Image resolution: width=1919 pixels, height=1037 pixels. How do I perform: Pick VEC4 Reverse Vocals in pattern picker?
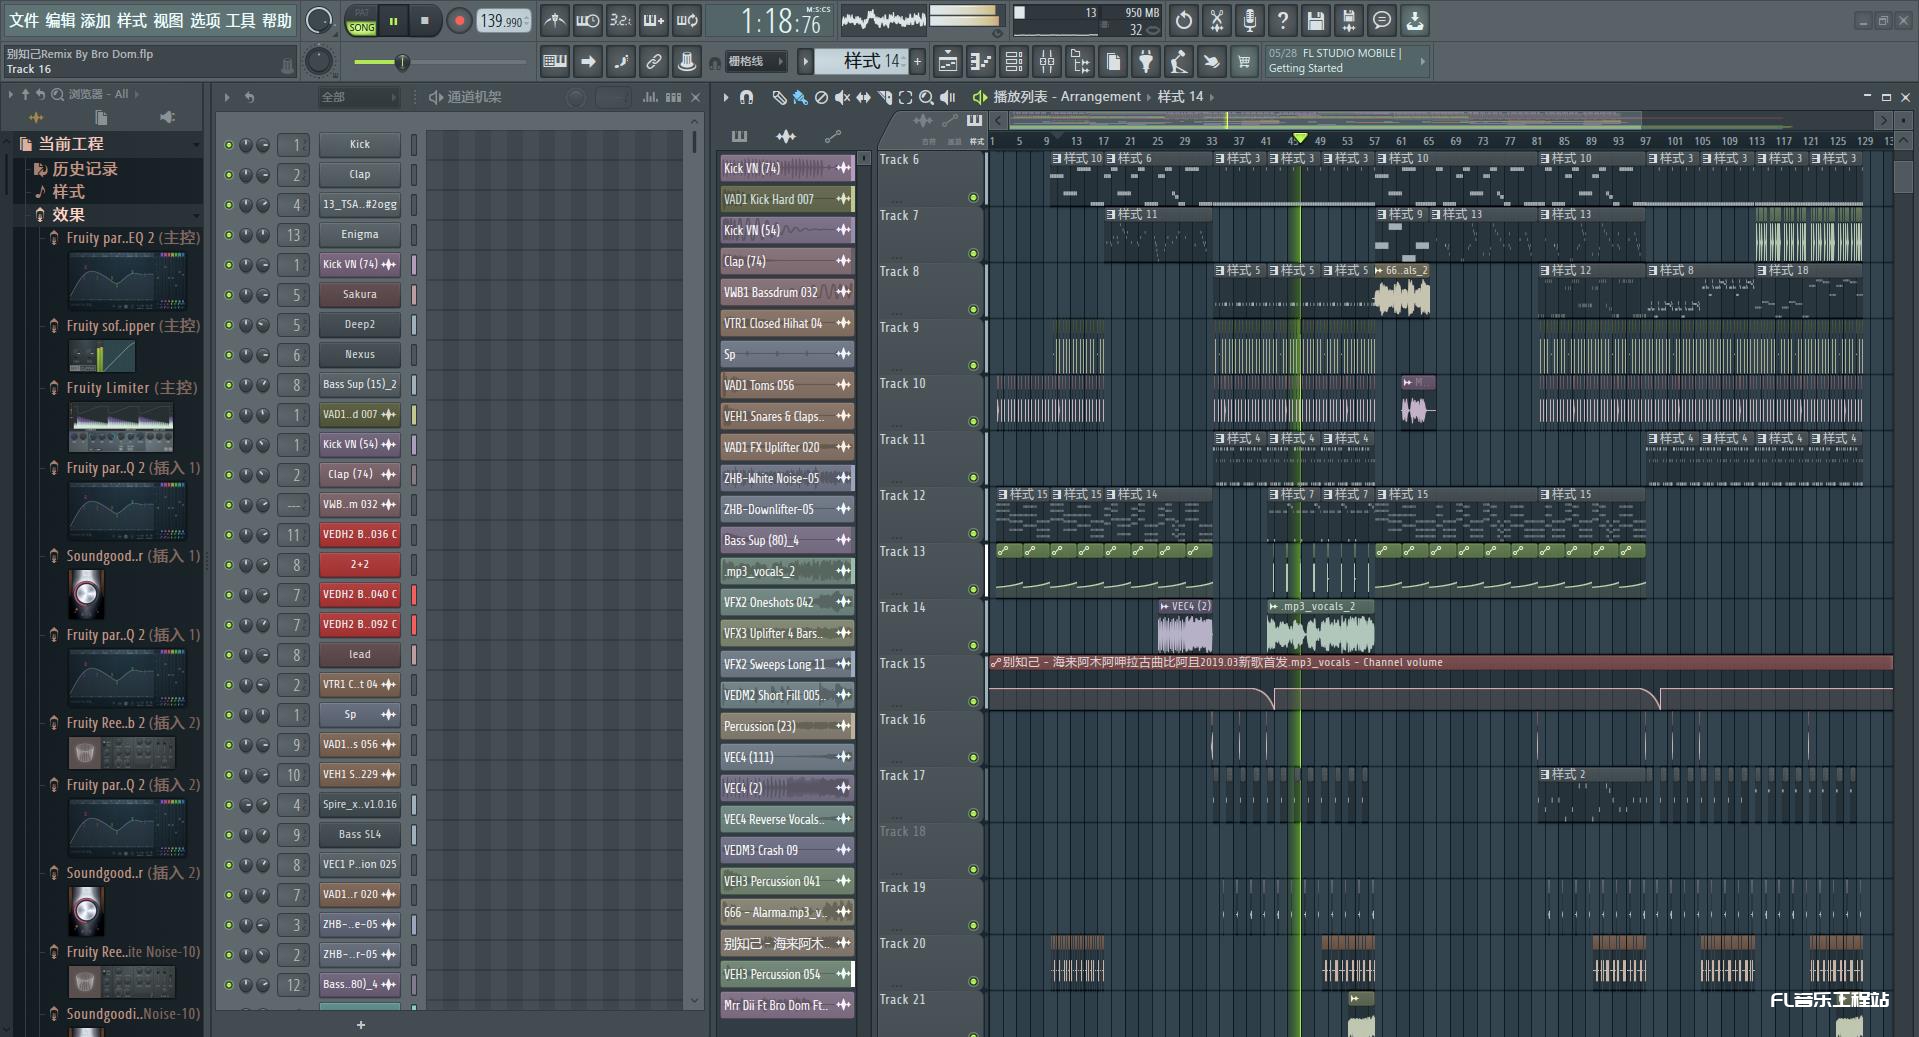coord(787,819)
